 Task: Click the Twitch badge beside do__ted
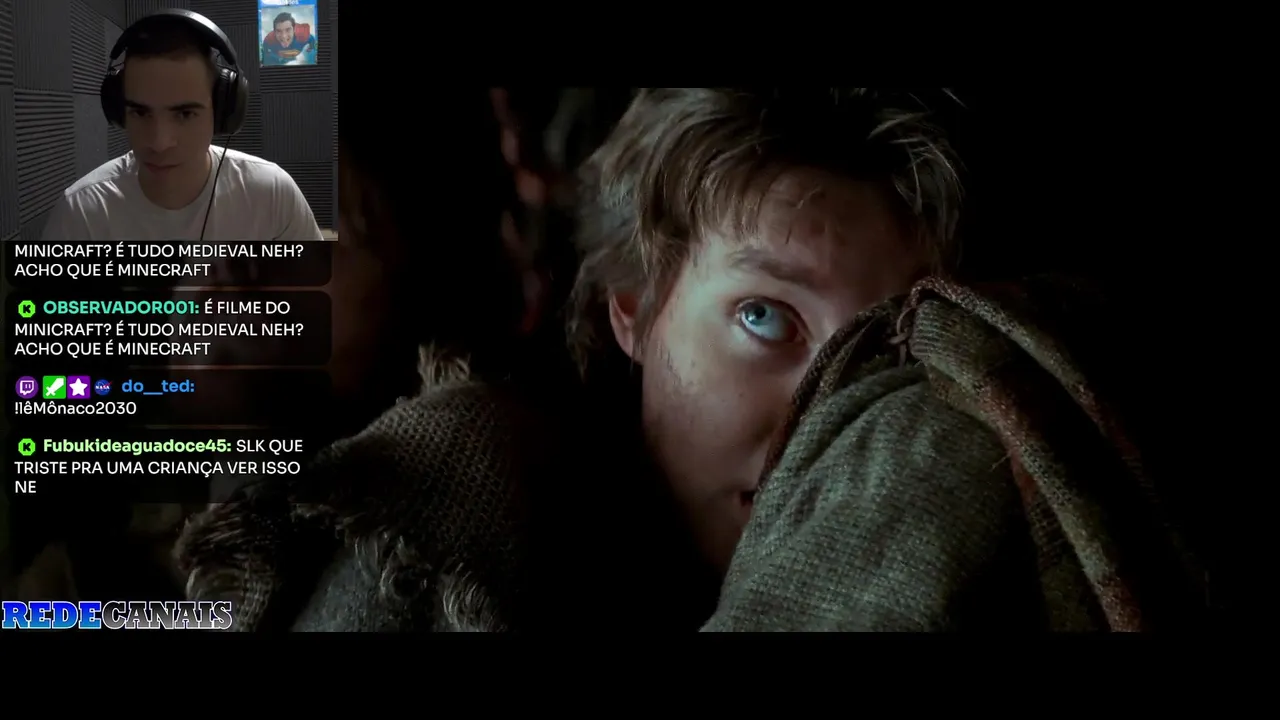(x=27, y=387)
